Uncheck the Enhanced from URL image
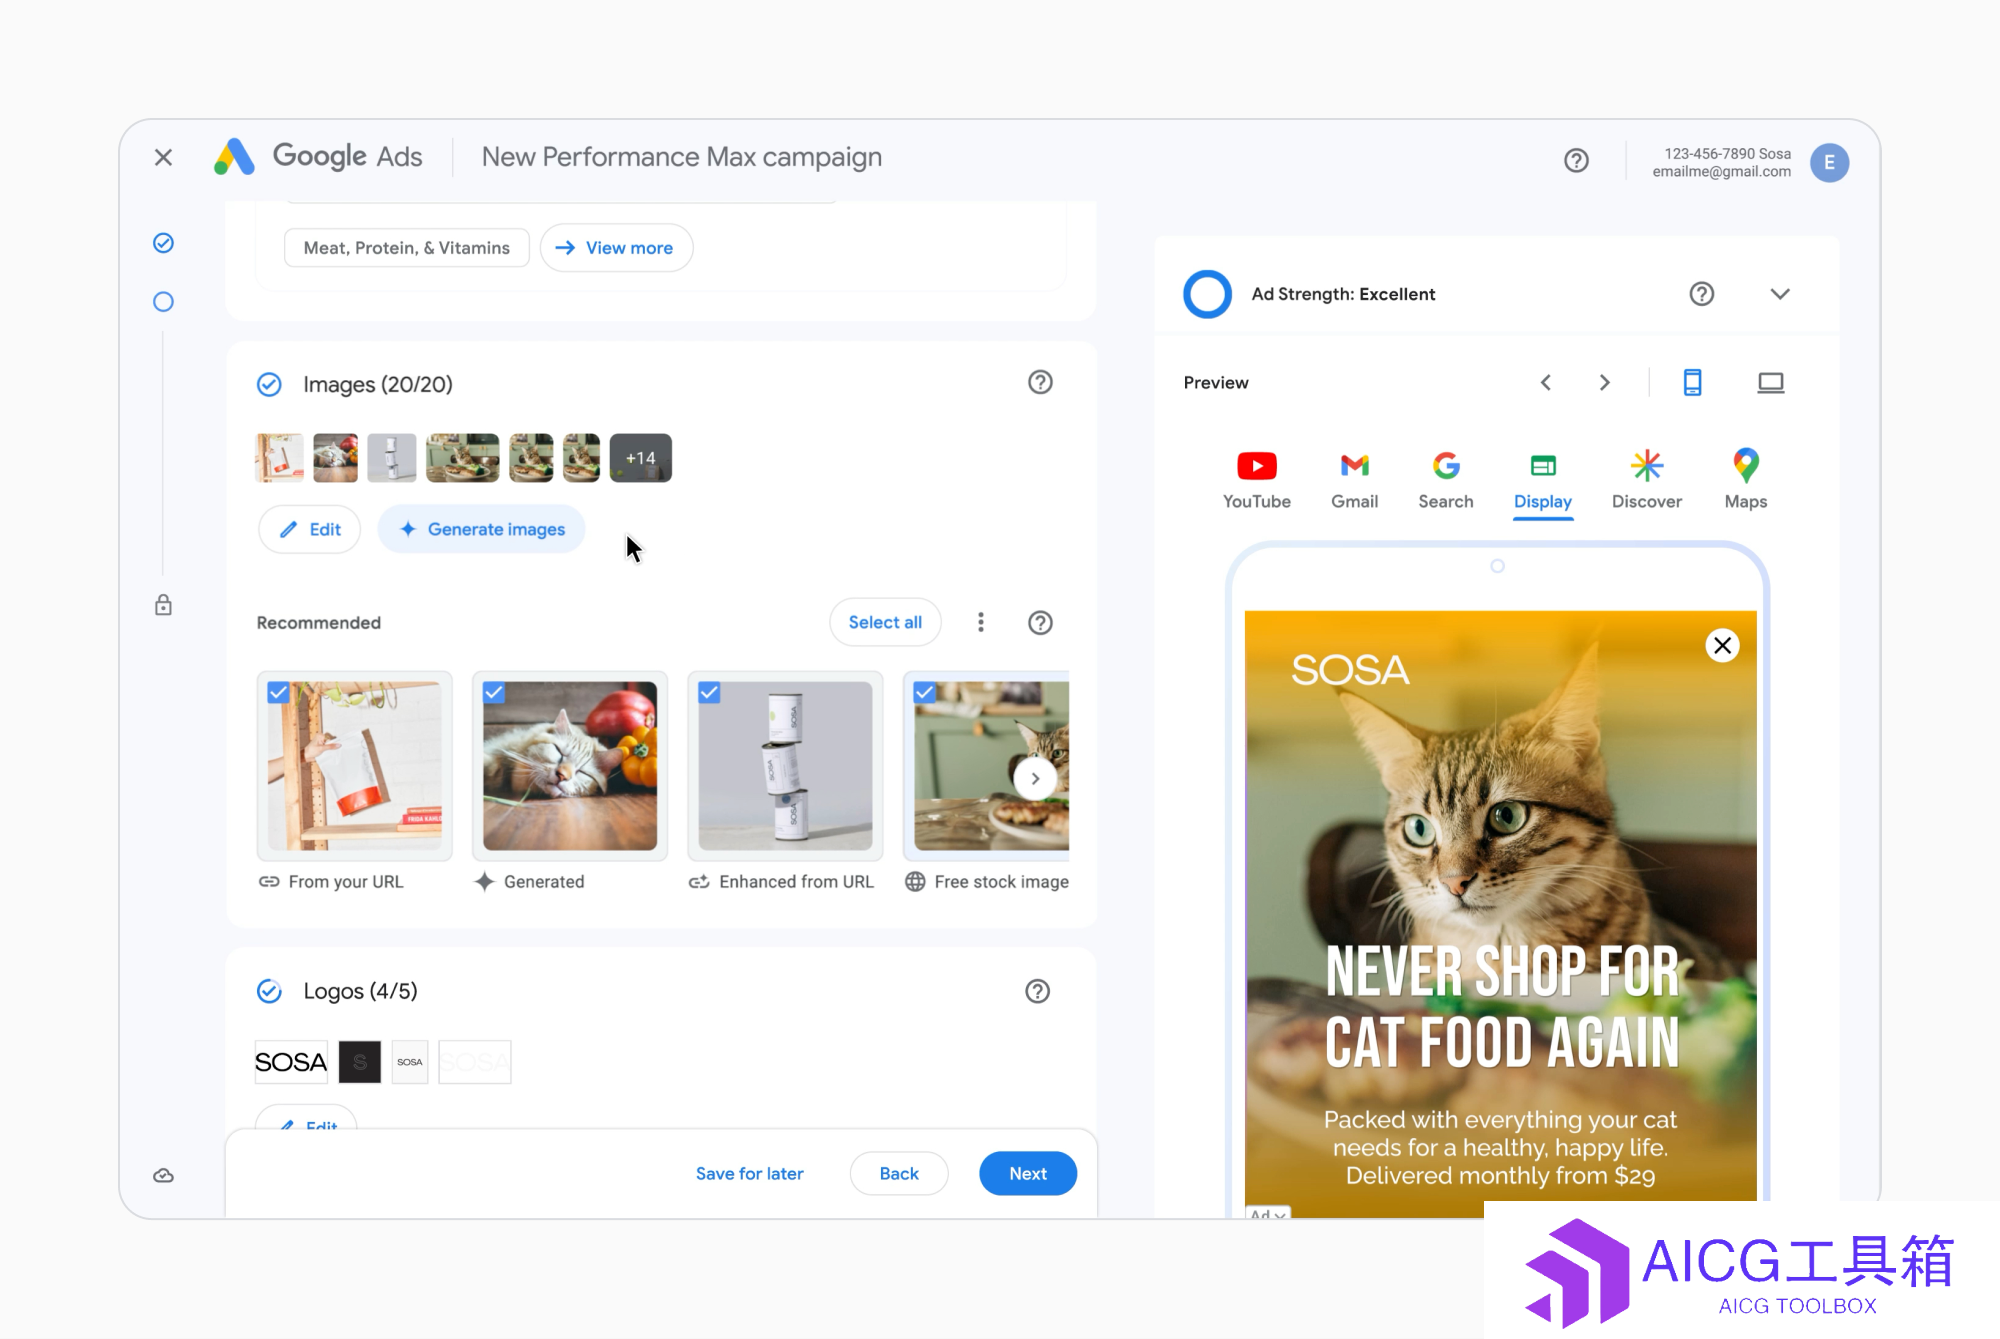The height and width of the screenshot is (1339, 2000). click(709, 692)
